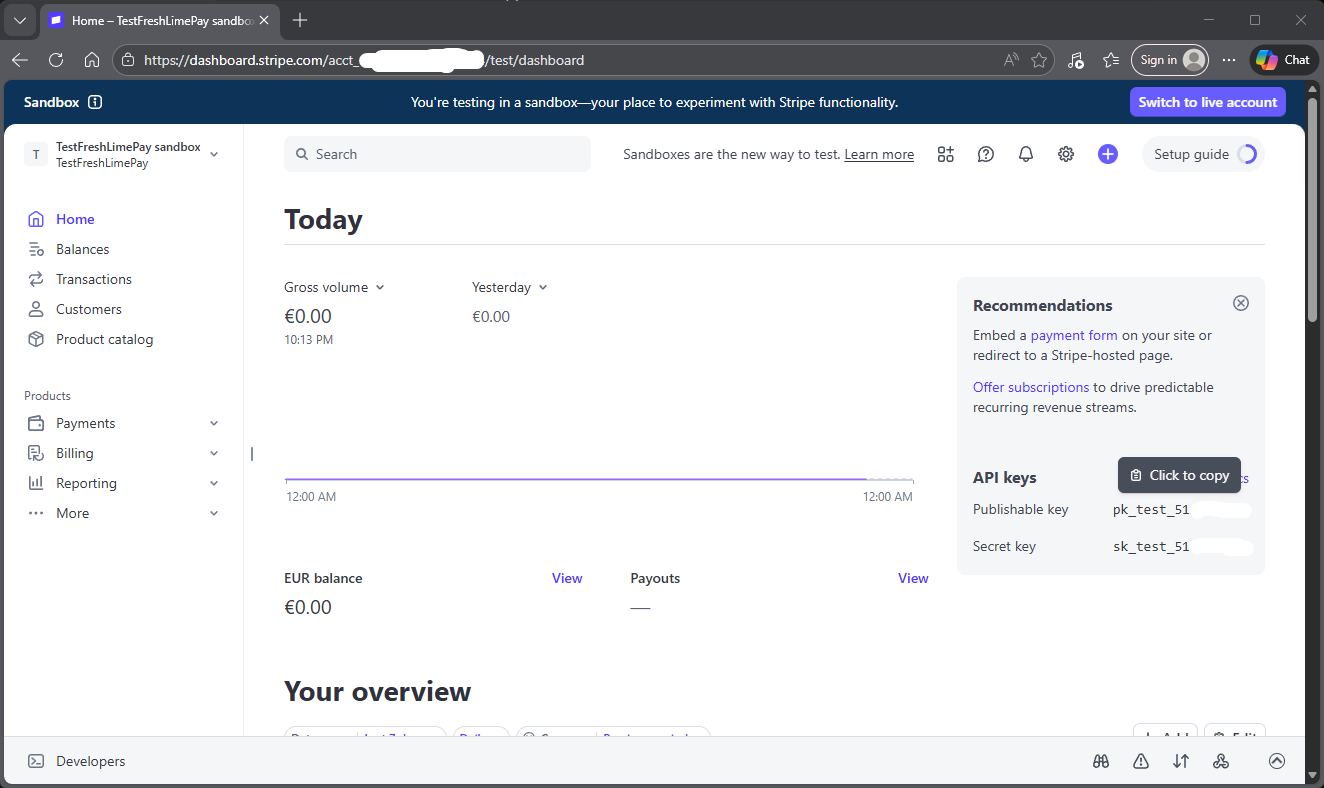Click the Search input field
This screenshot has height=788, width=1324.
tap(437, 154)
